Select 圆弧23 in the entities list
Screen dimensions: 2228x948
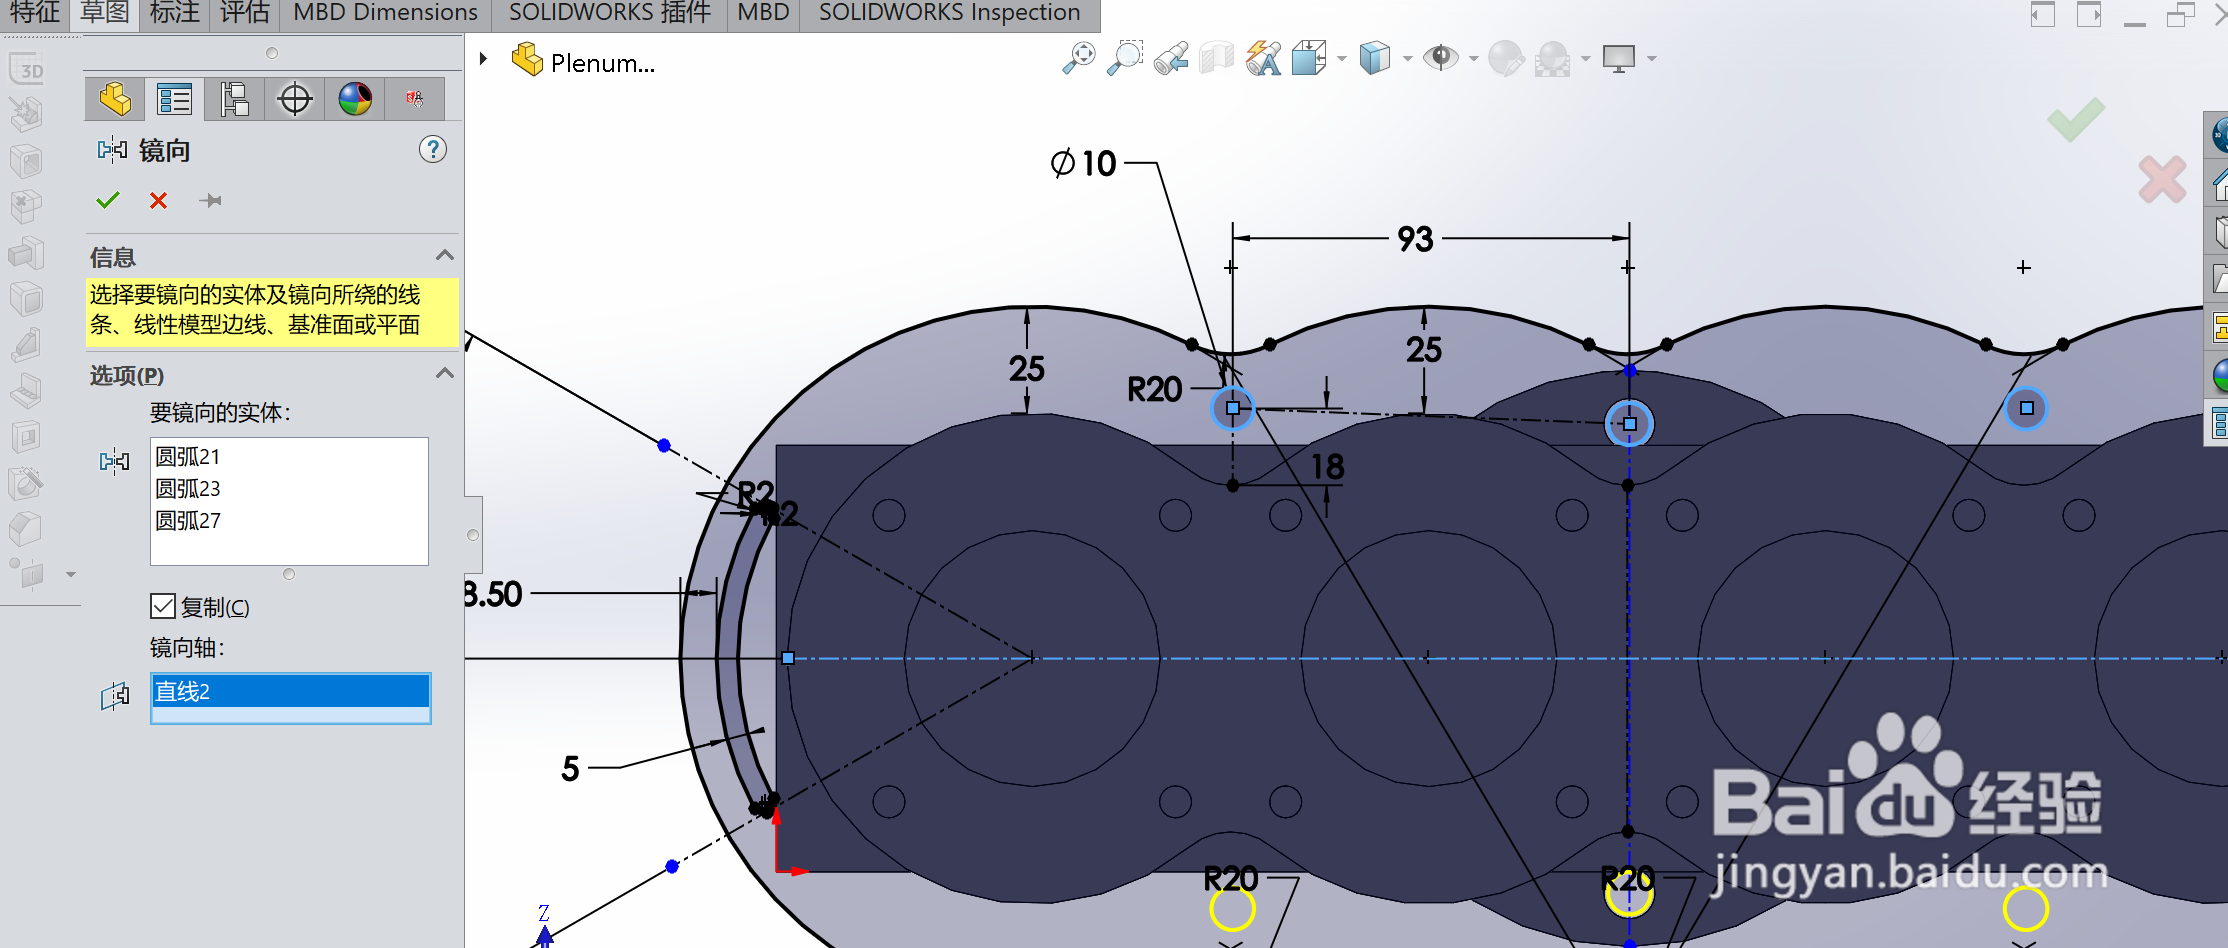[187, 489]
